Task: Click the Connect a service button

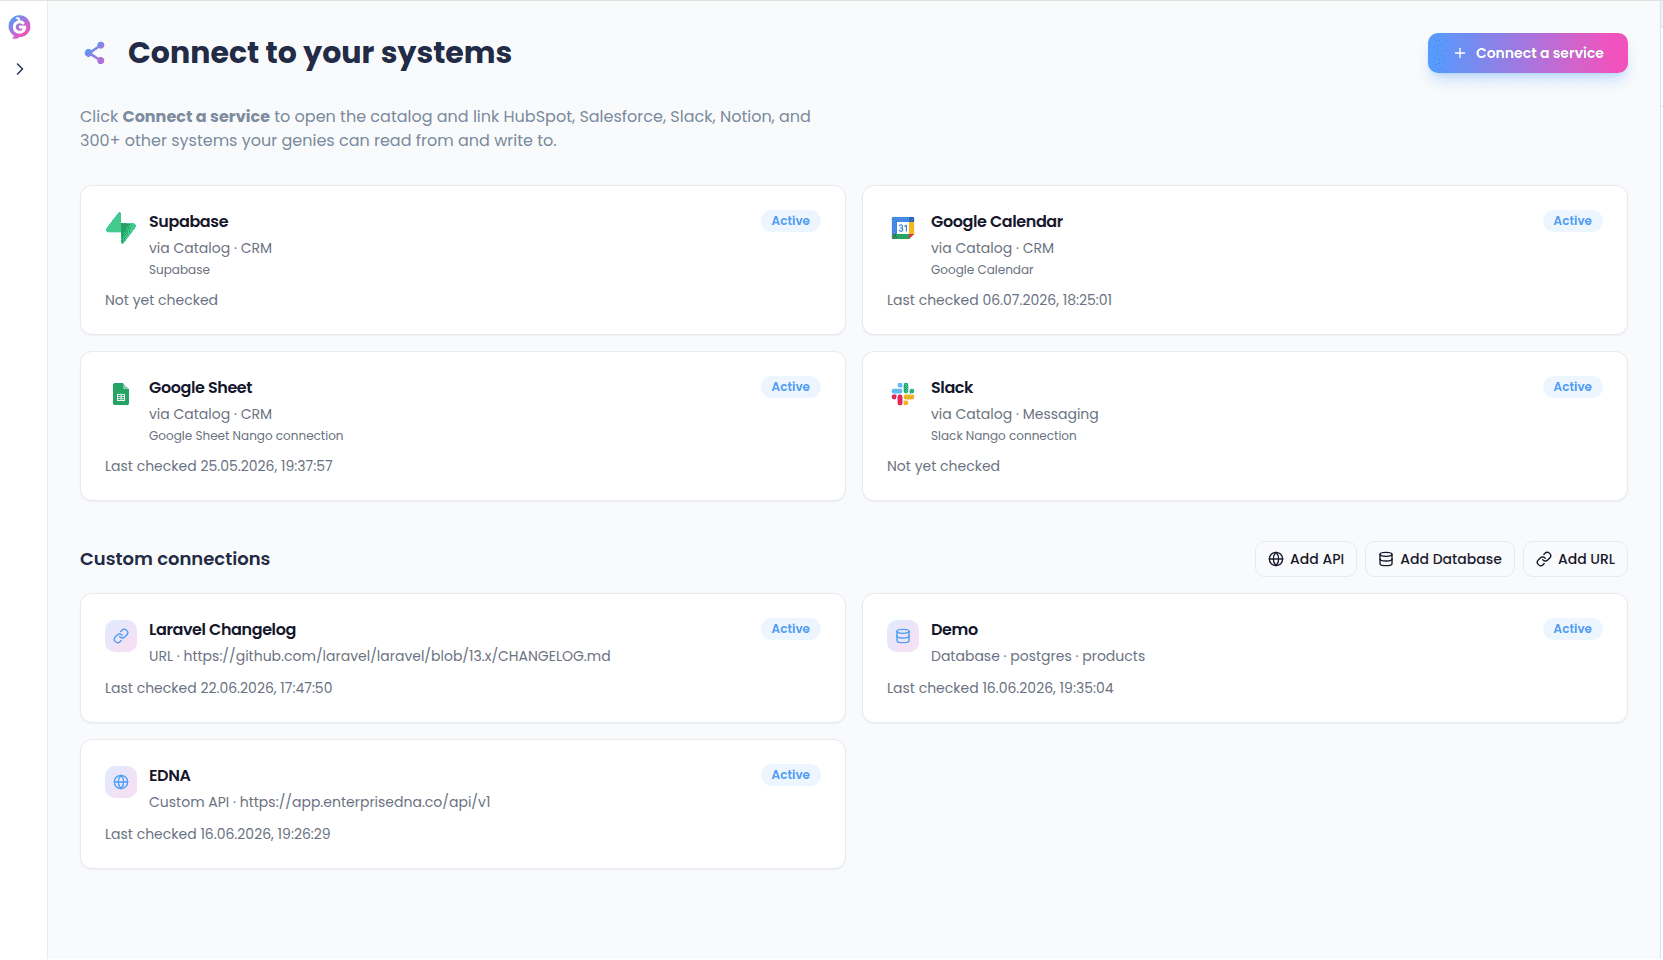Action: 1527,53
